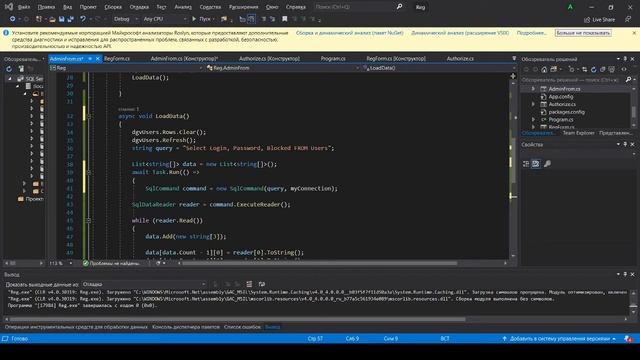Toggle word wrap in the Output panel
This screenshot has width=640, height=360.
(262, 284)
